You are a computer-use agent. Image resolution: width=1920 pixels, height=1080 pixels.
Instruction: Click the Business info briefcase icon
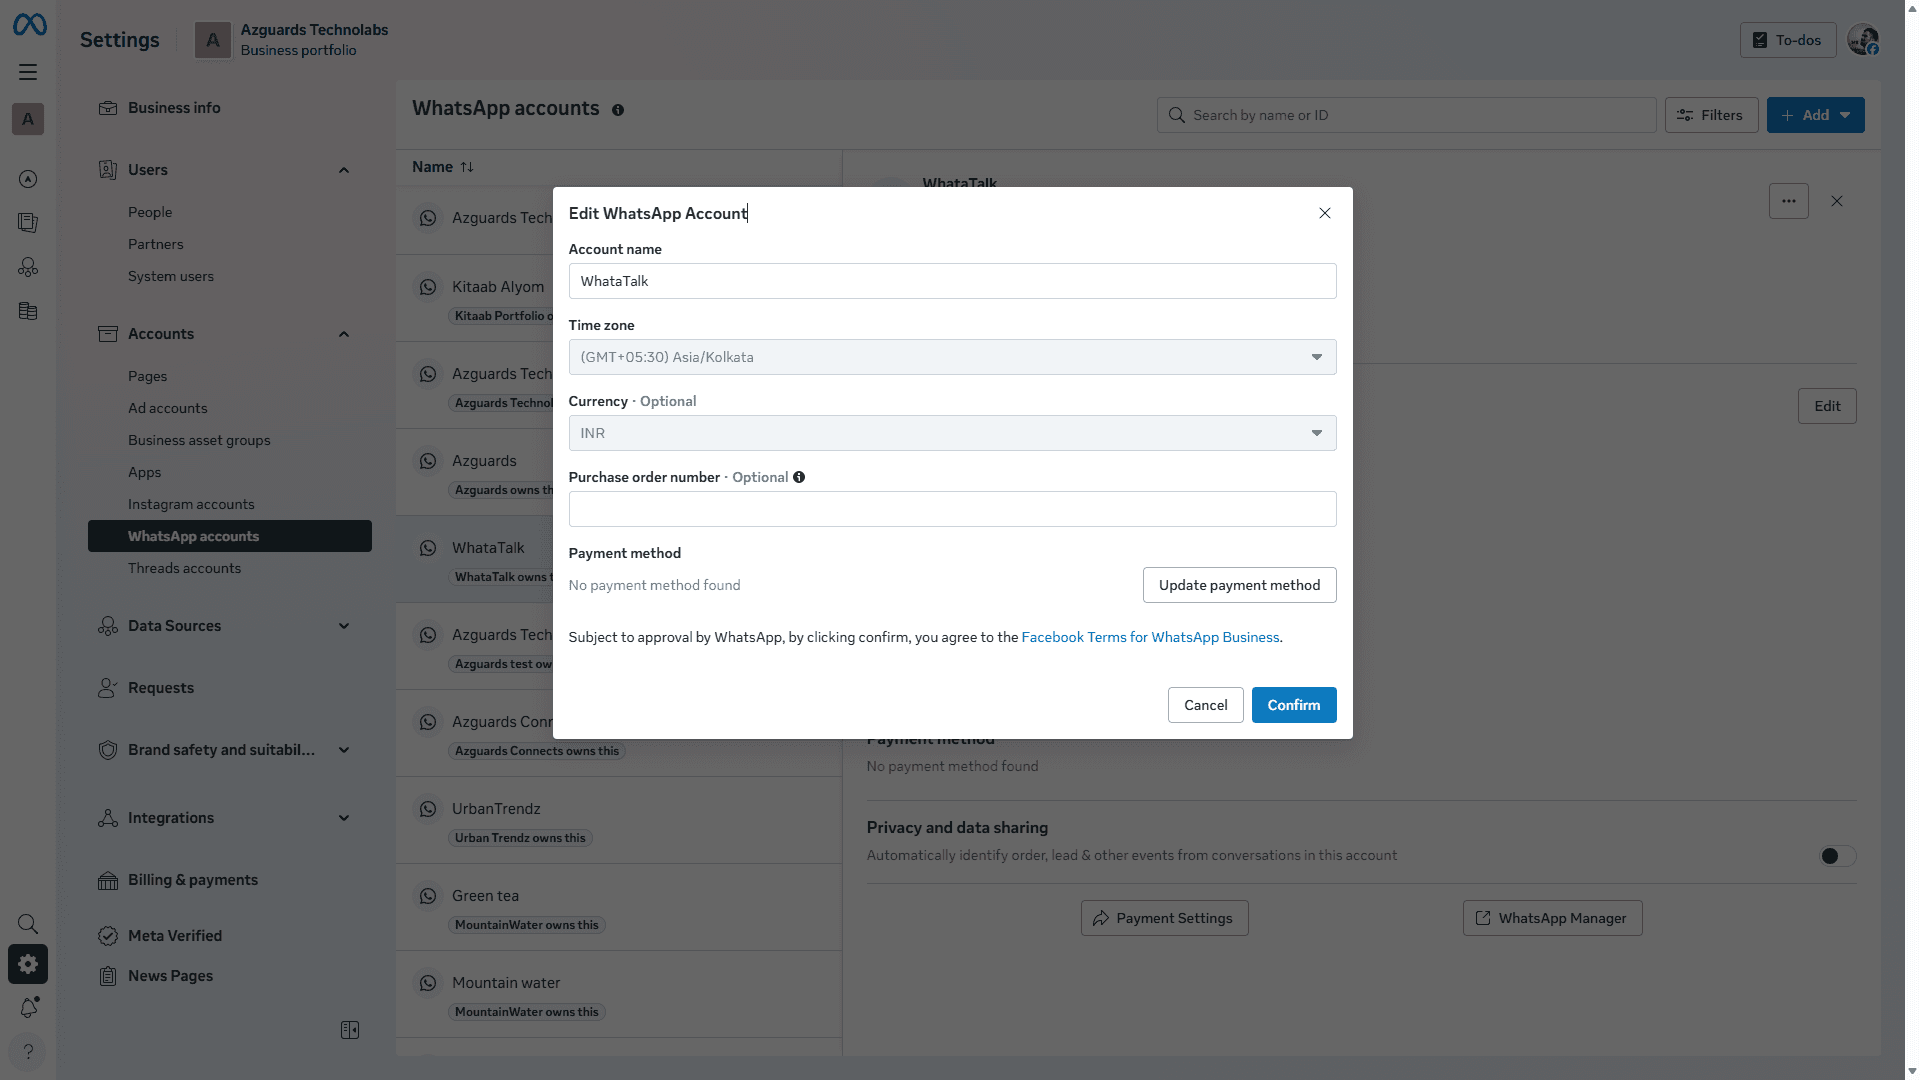point(108,108)
